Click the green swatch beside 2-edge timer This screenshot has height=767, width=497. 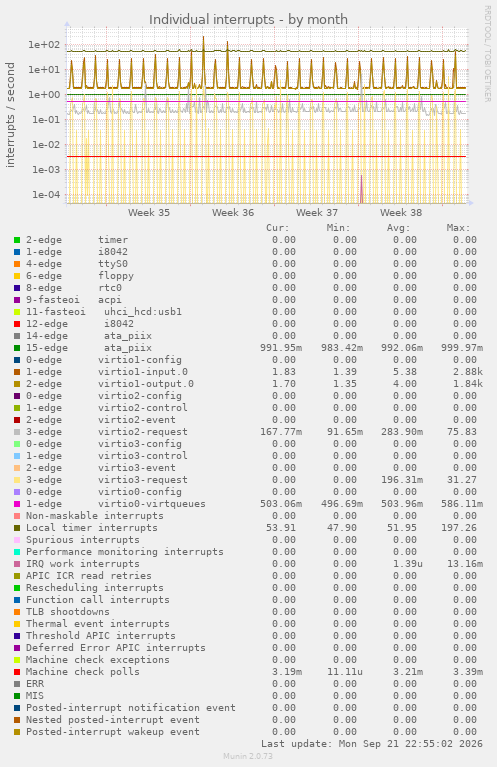[x=17, y=240]
